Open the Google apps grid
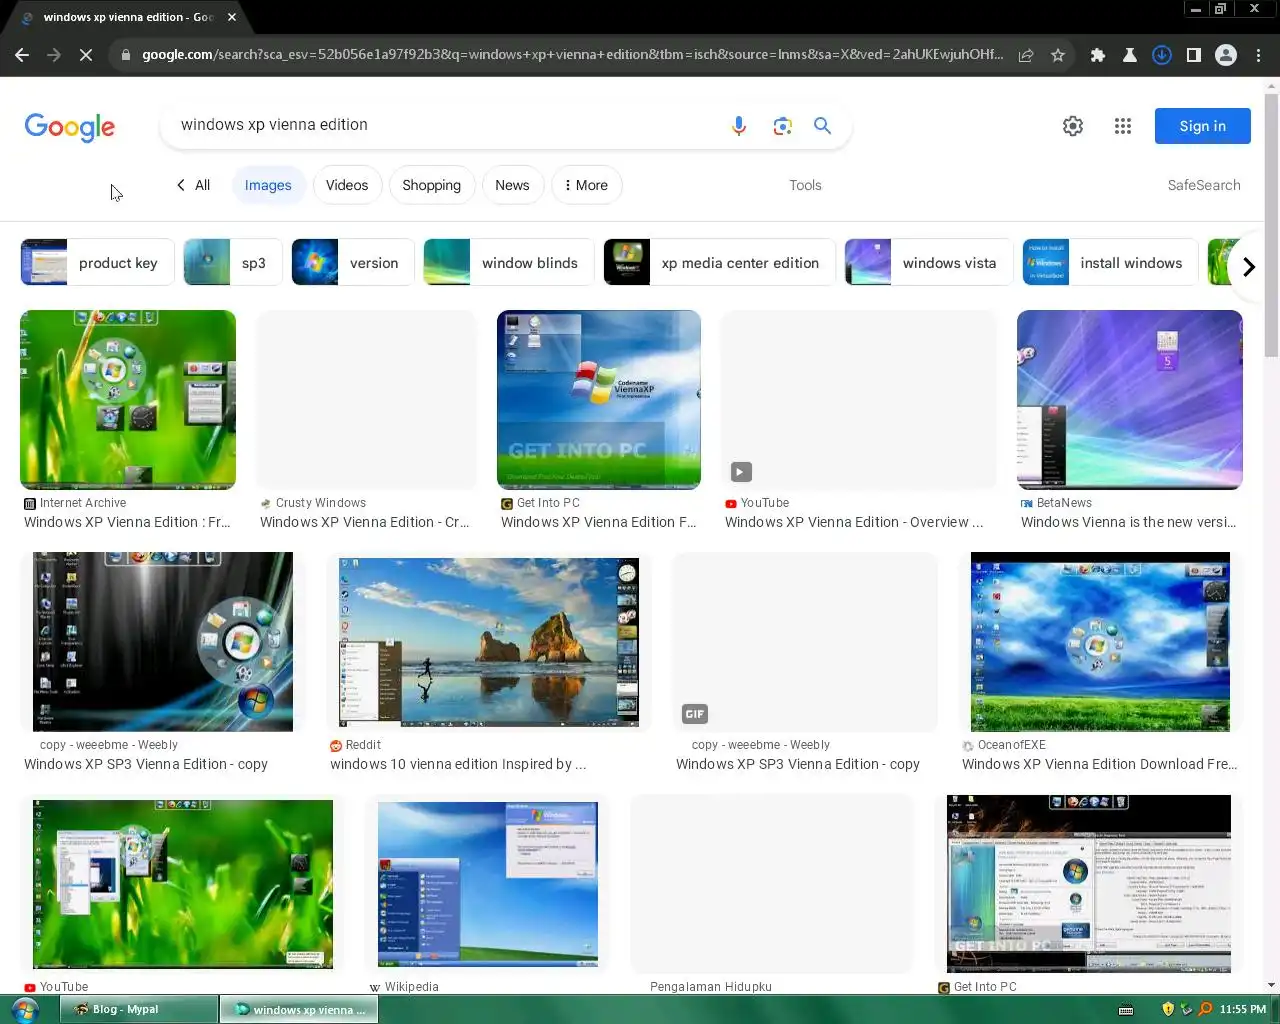1280x1024 pixels. pyautogui.click(x=1123, y=126)
